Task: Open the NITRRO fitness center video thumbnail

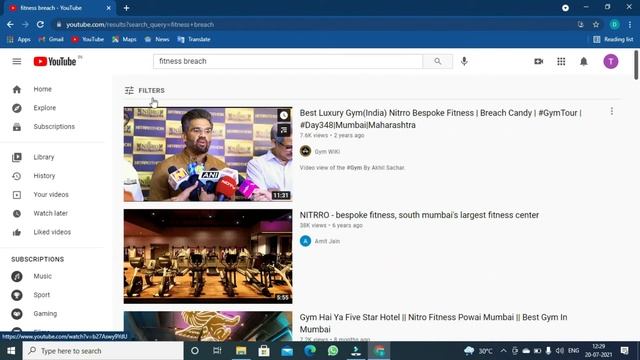Action: [x=208, y=256]
